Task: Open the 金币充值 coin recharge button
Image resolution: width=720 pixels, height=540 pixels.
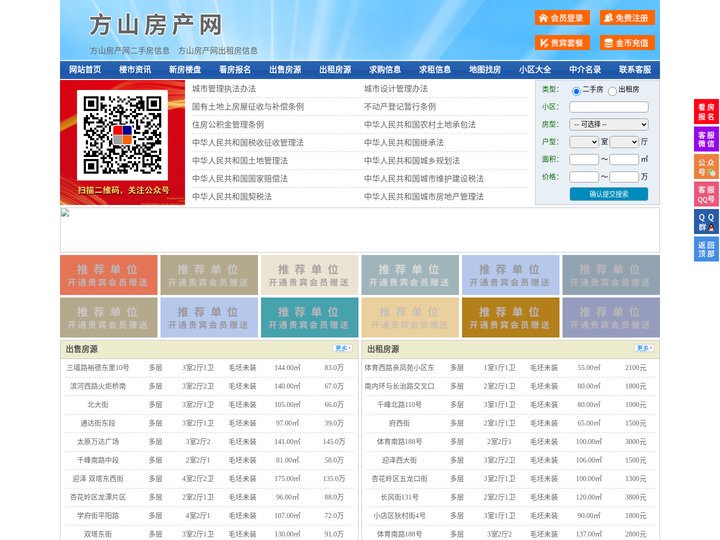Action: click(627, 43)
